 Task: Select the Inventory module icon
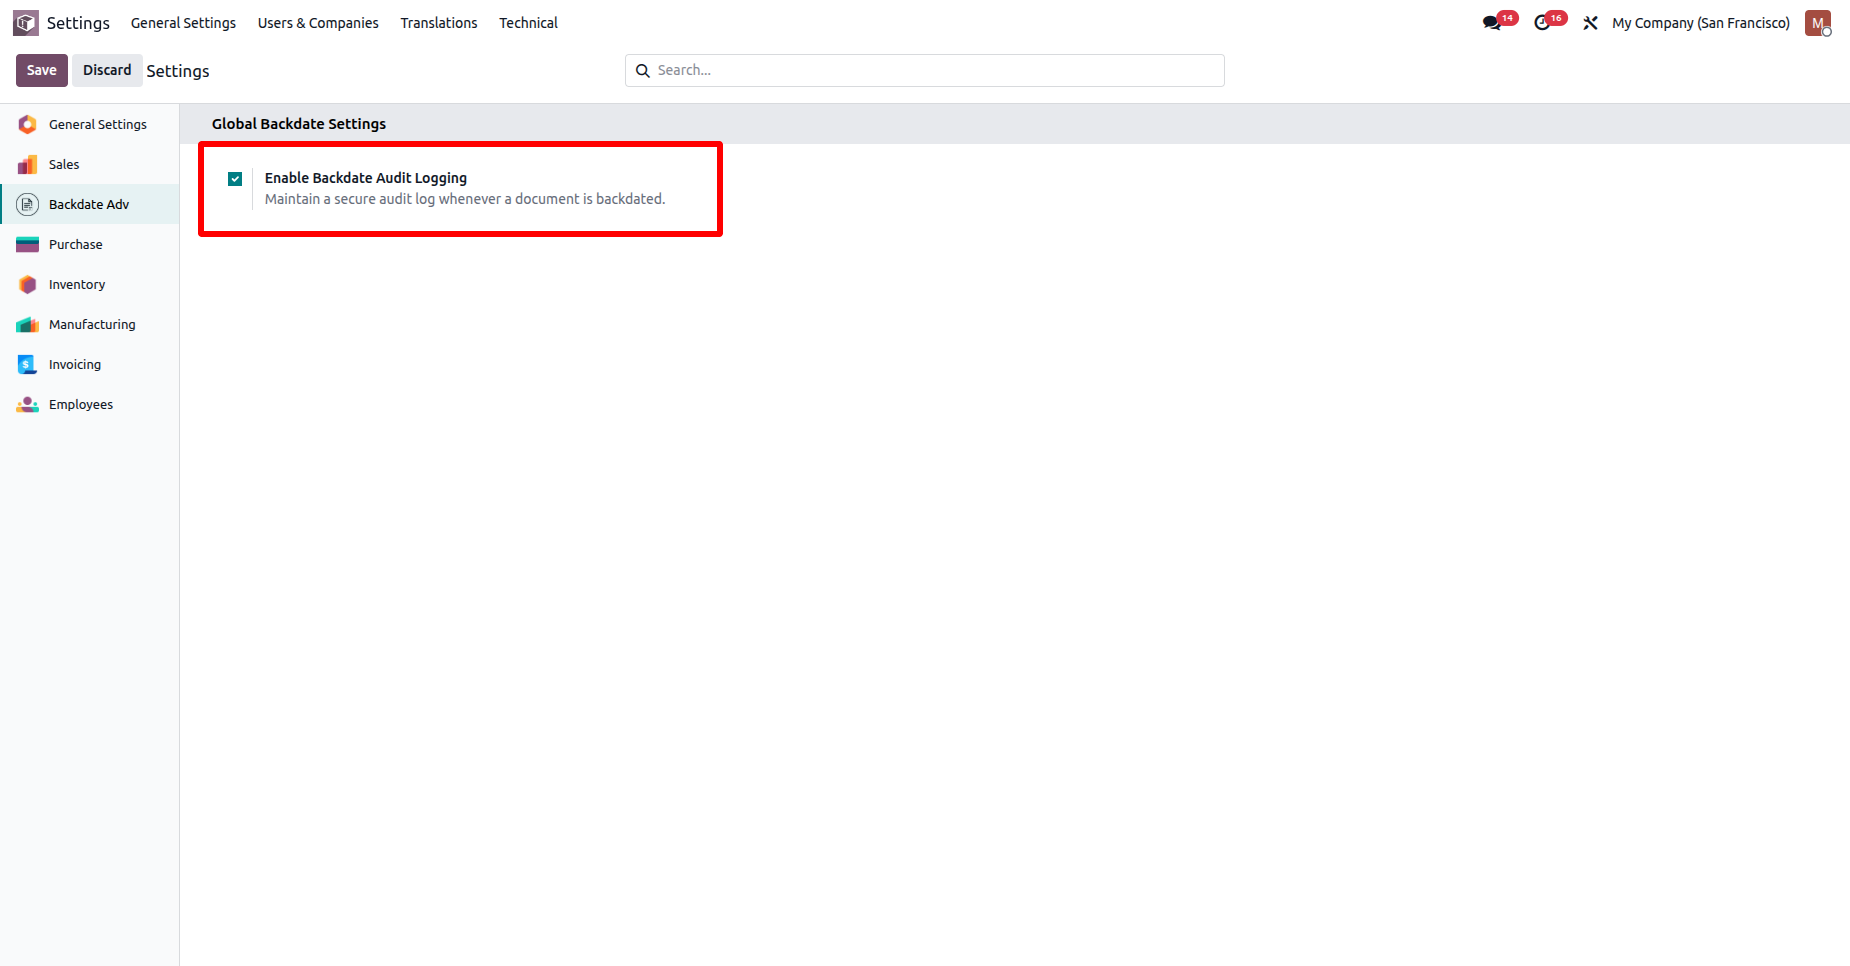pos(28,284)
